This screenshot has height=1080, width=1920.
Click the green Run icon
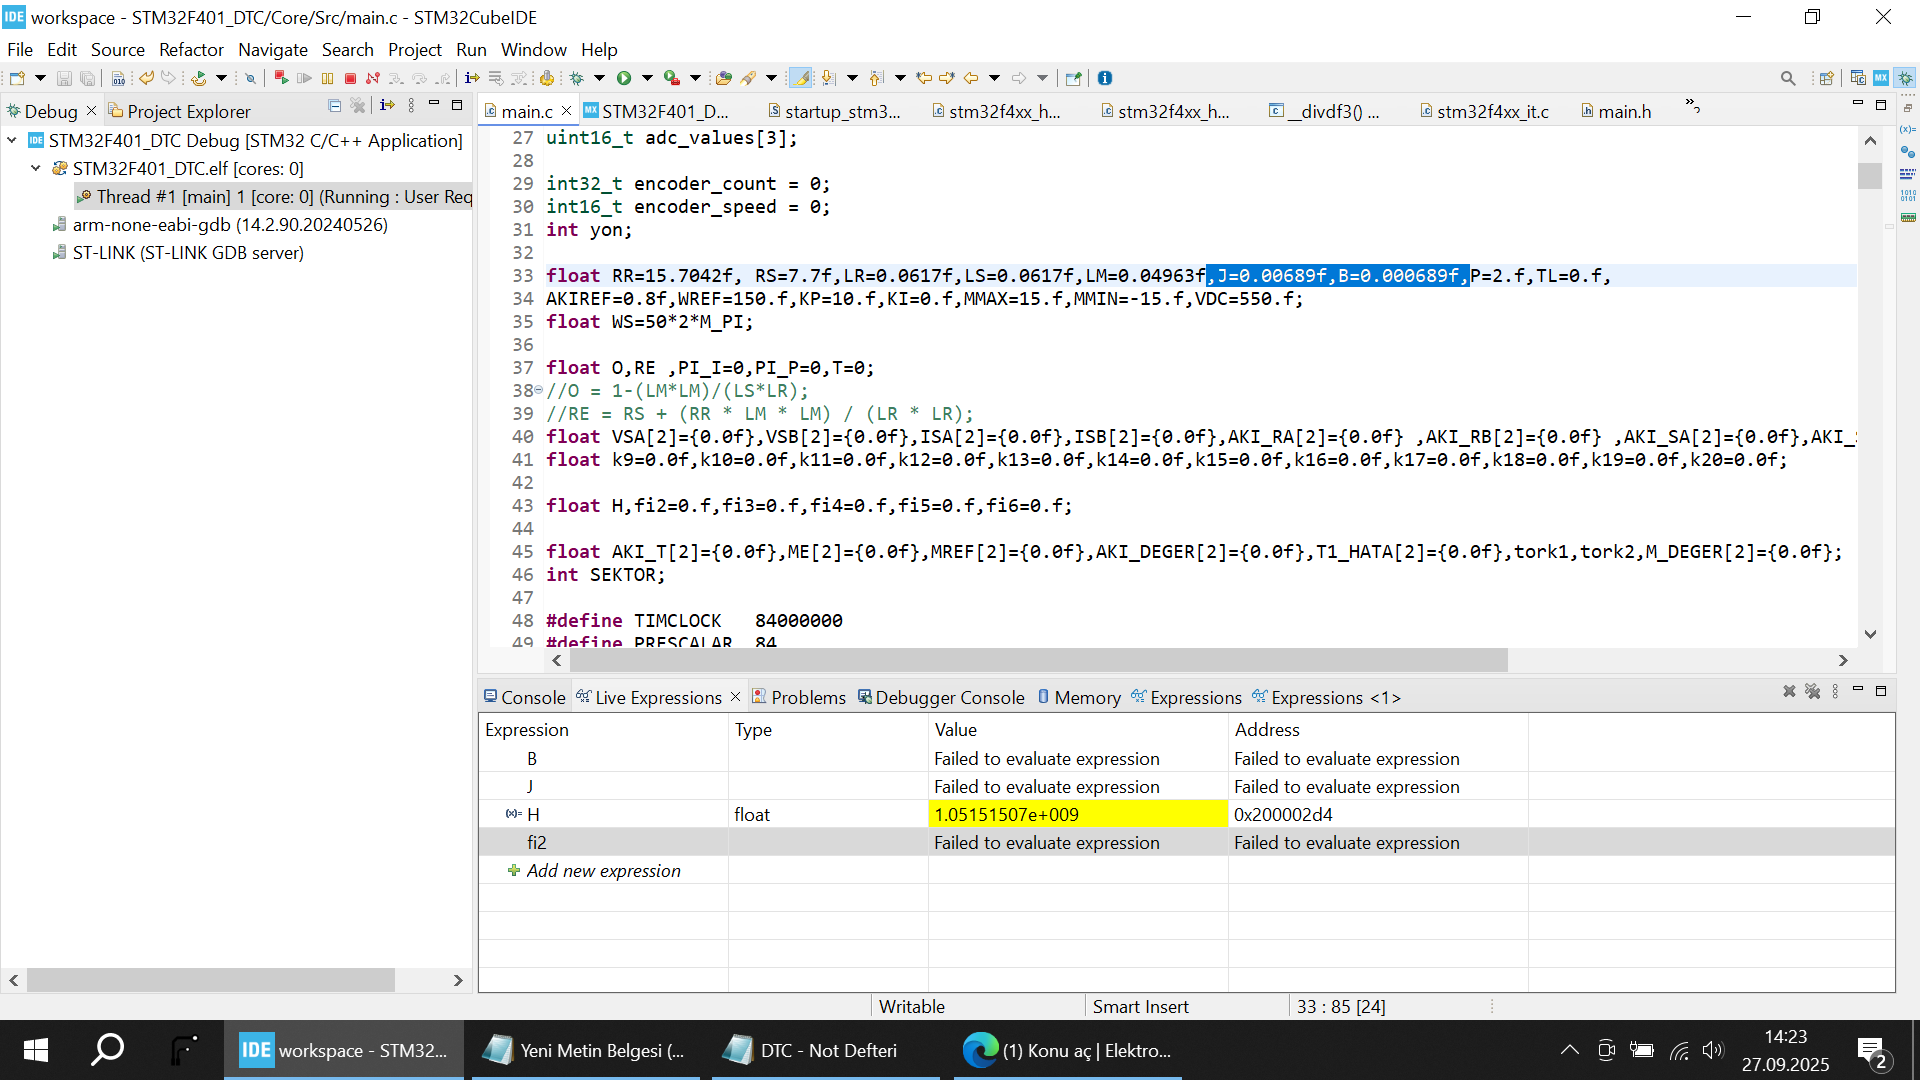coord(624,78)
